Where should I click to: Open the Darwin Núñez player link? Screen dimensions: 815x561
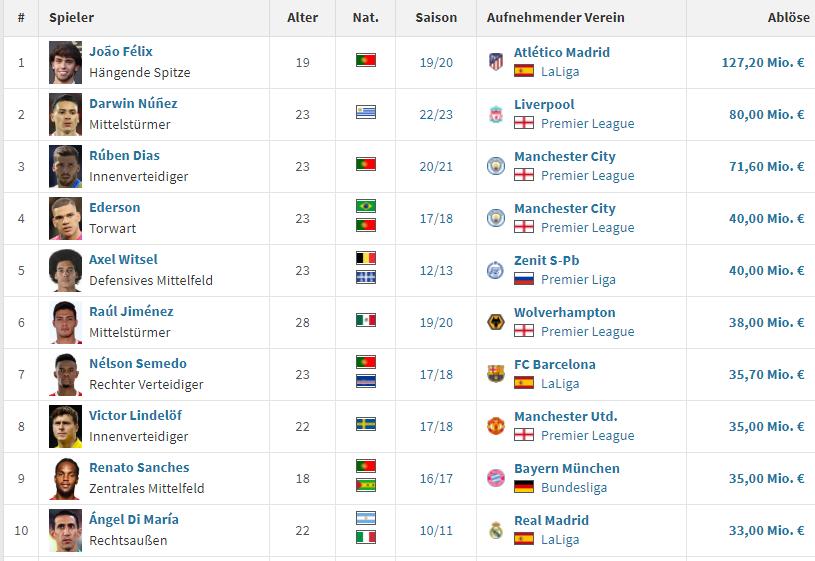click(x=133, y=103)
